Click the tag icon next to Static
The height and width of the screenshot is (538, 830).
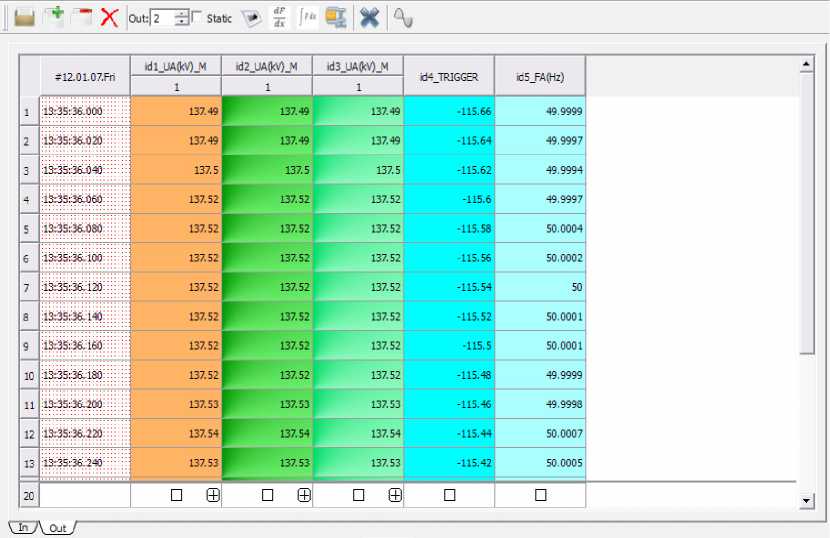pos(252,19)
